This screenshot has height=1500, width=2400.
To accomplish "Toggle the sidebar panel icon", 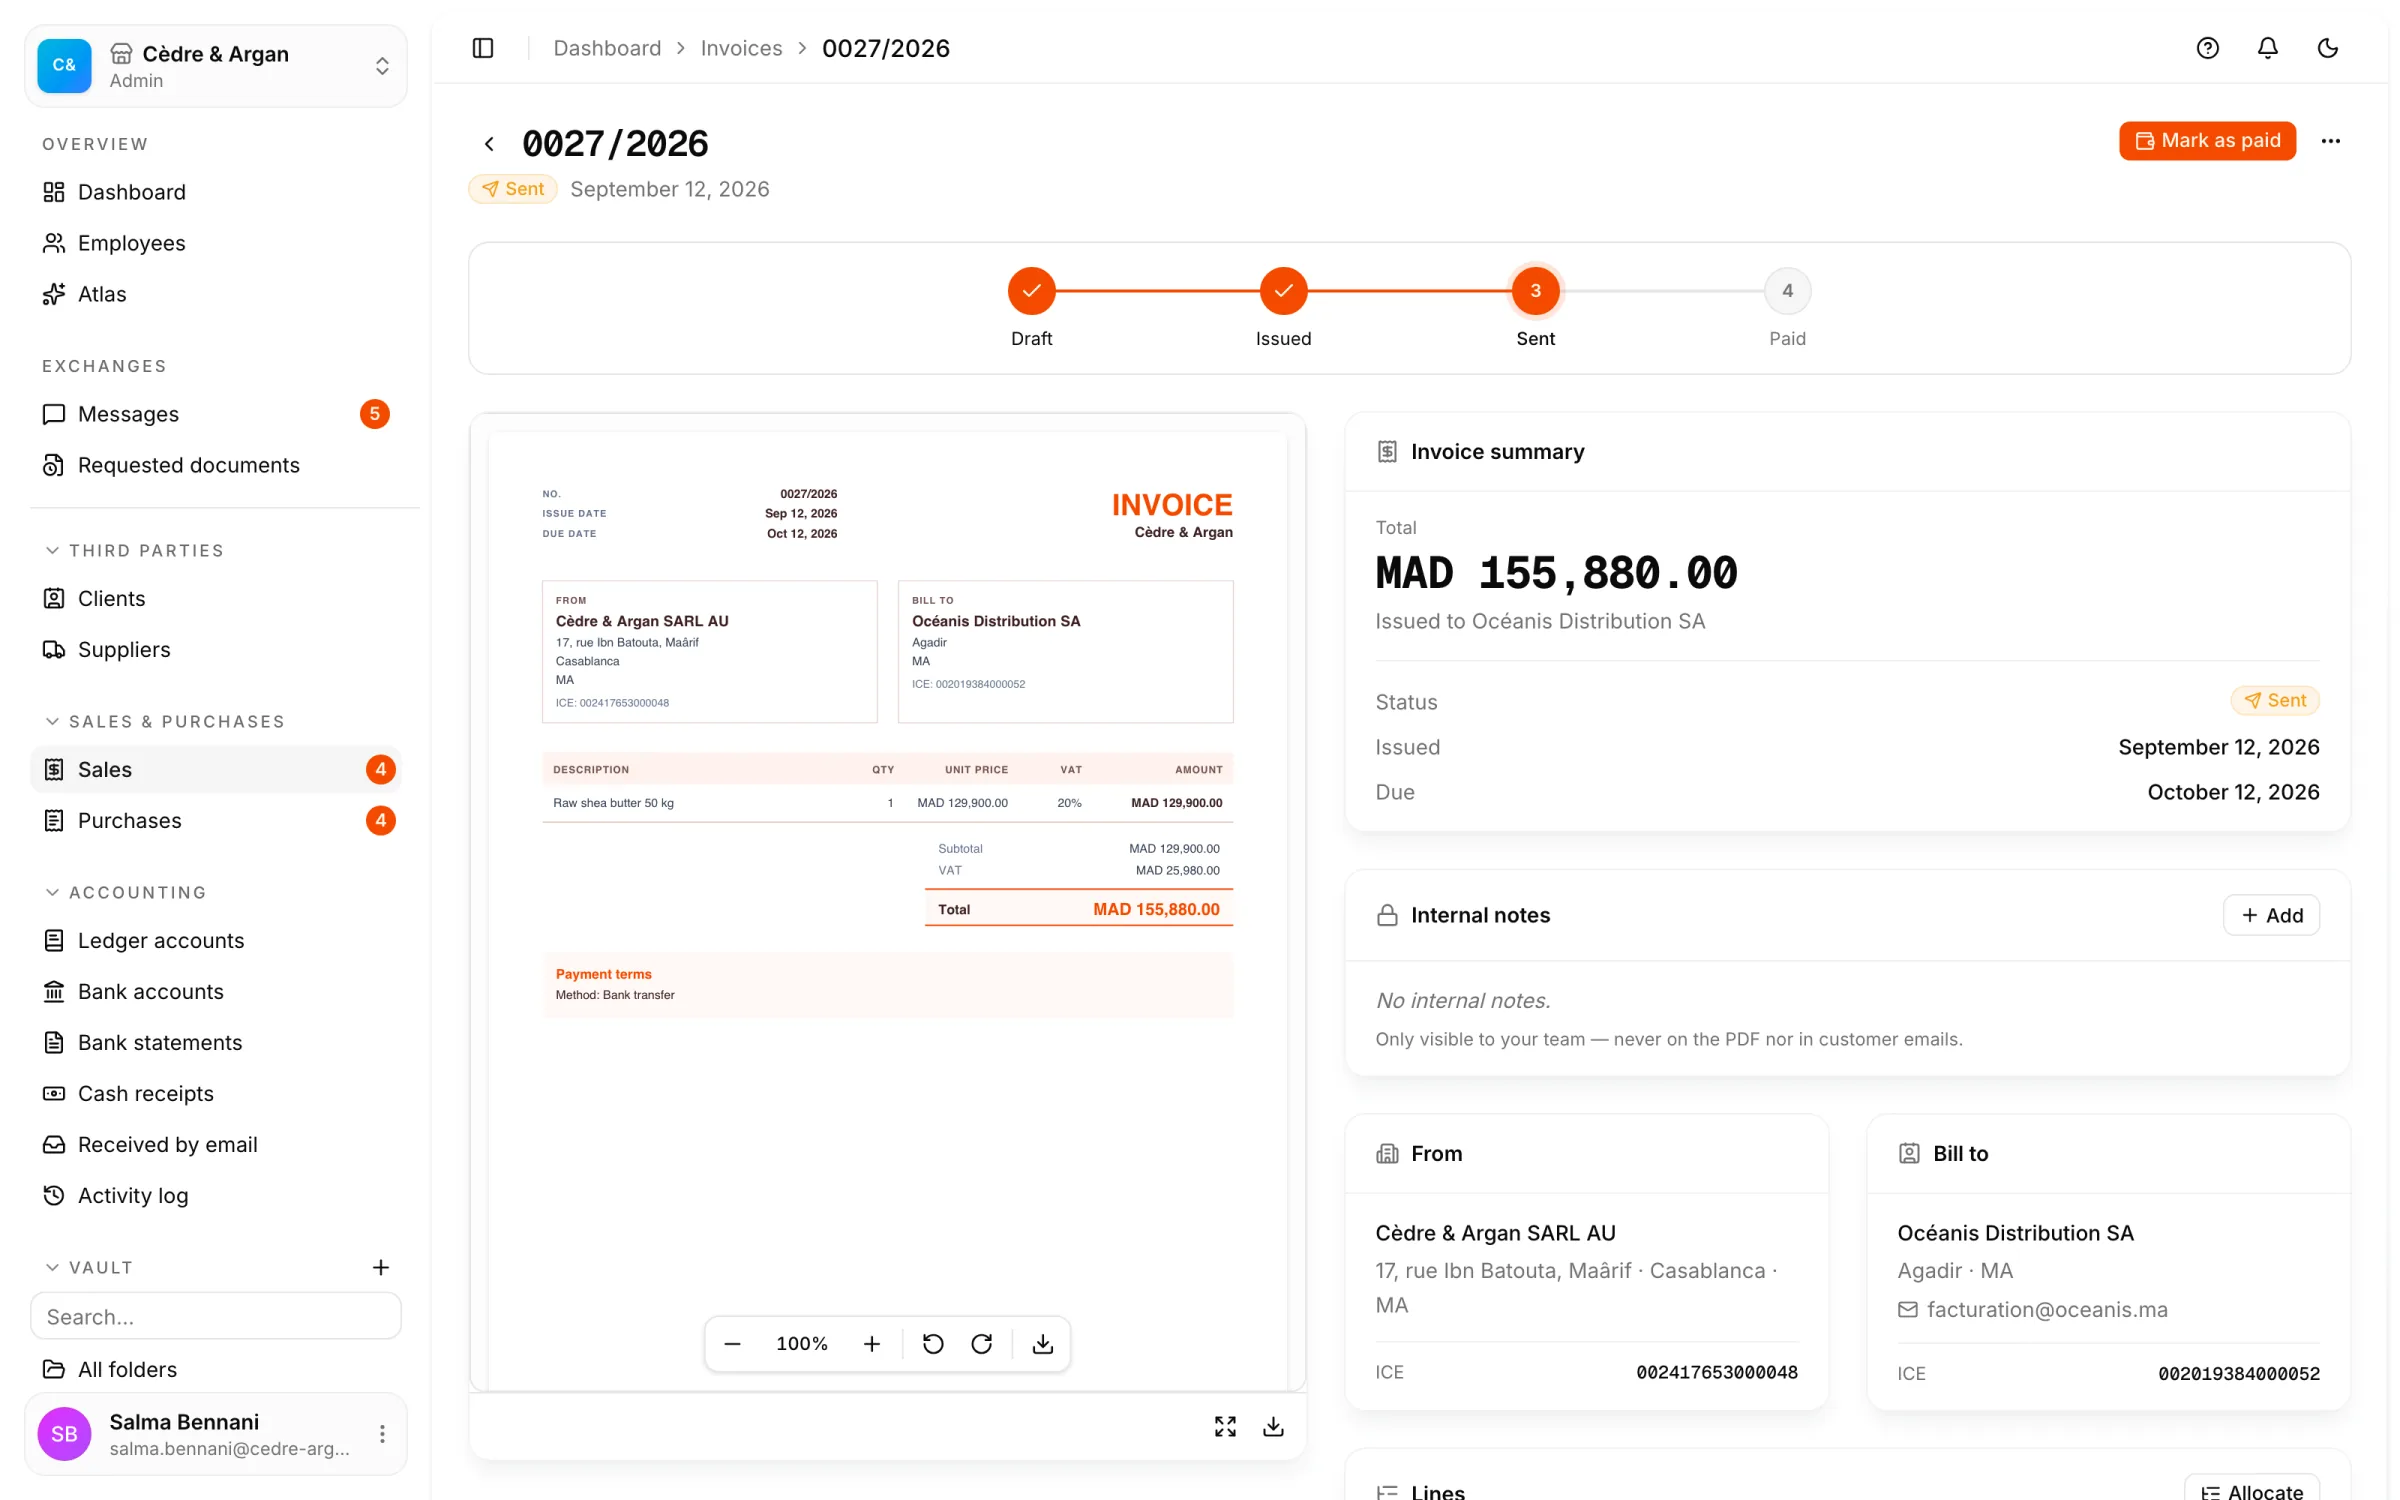I will (483, 48).
